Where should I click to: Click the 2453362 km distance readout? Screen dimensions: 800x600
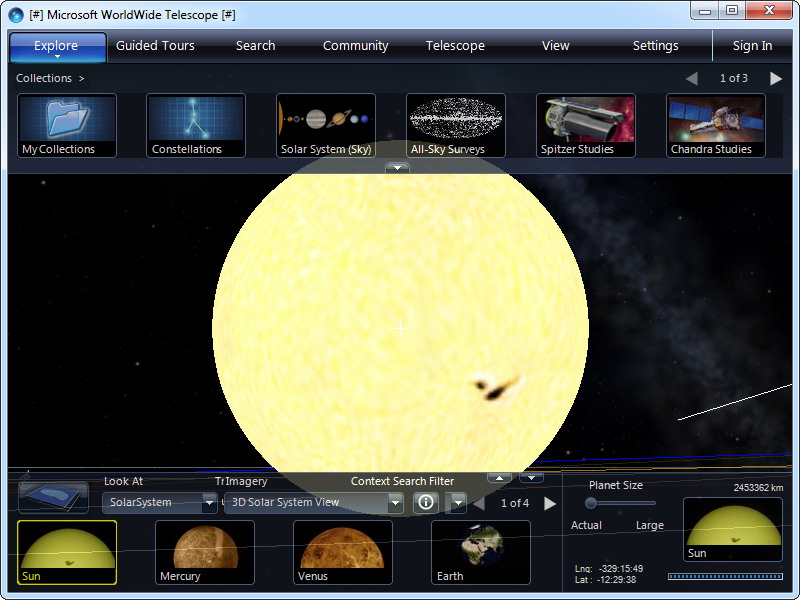[758, 488]
